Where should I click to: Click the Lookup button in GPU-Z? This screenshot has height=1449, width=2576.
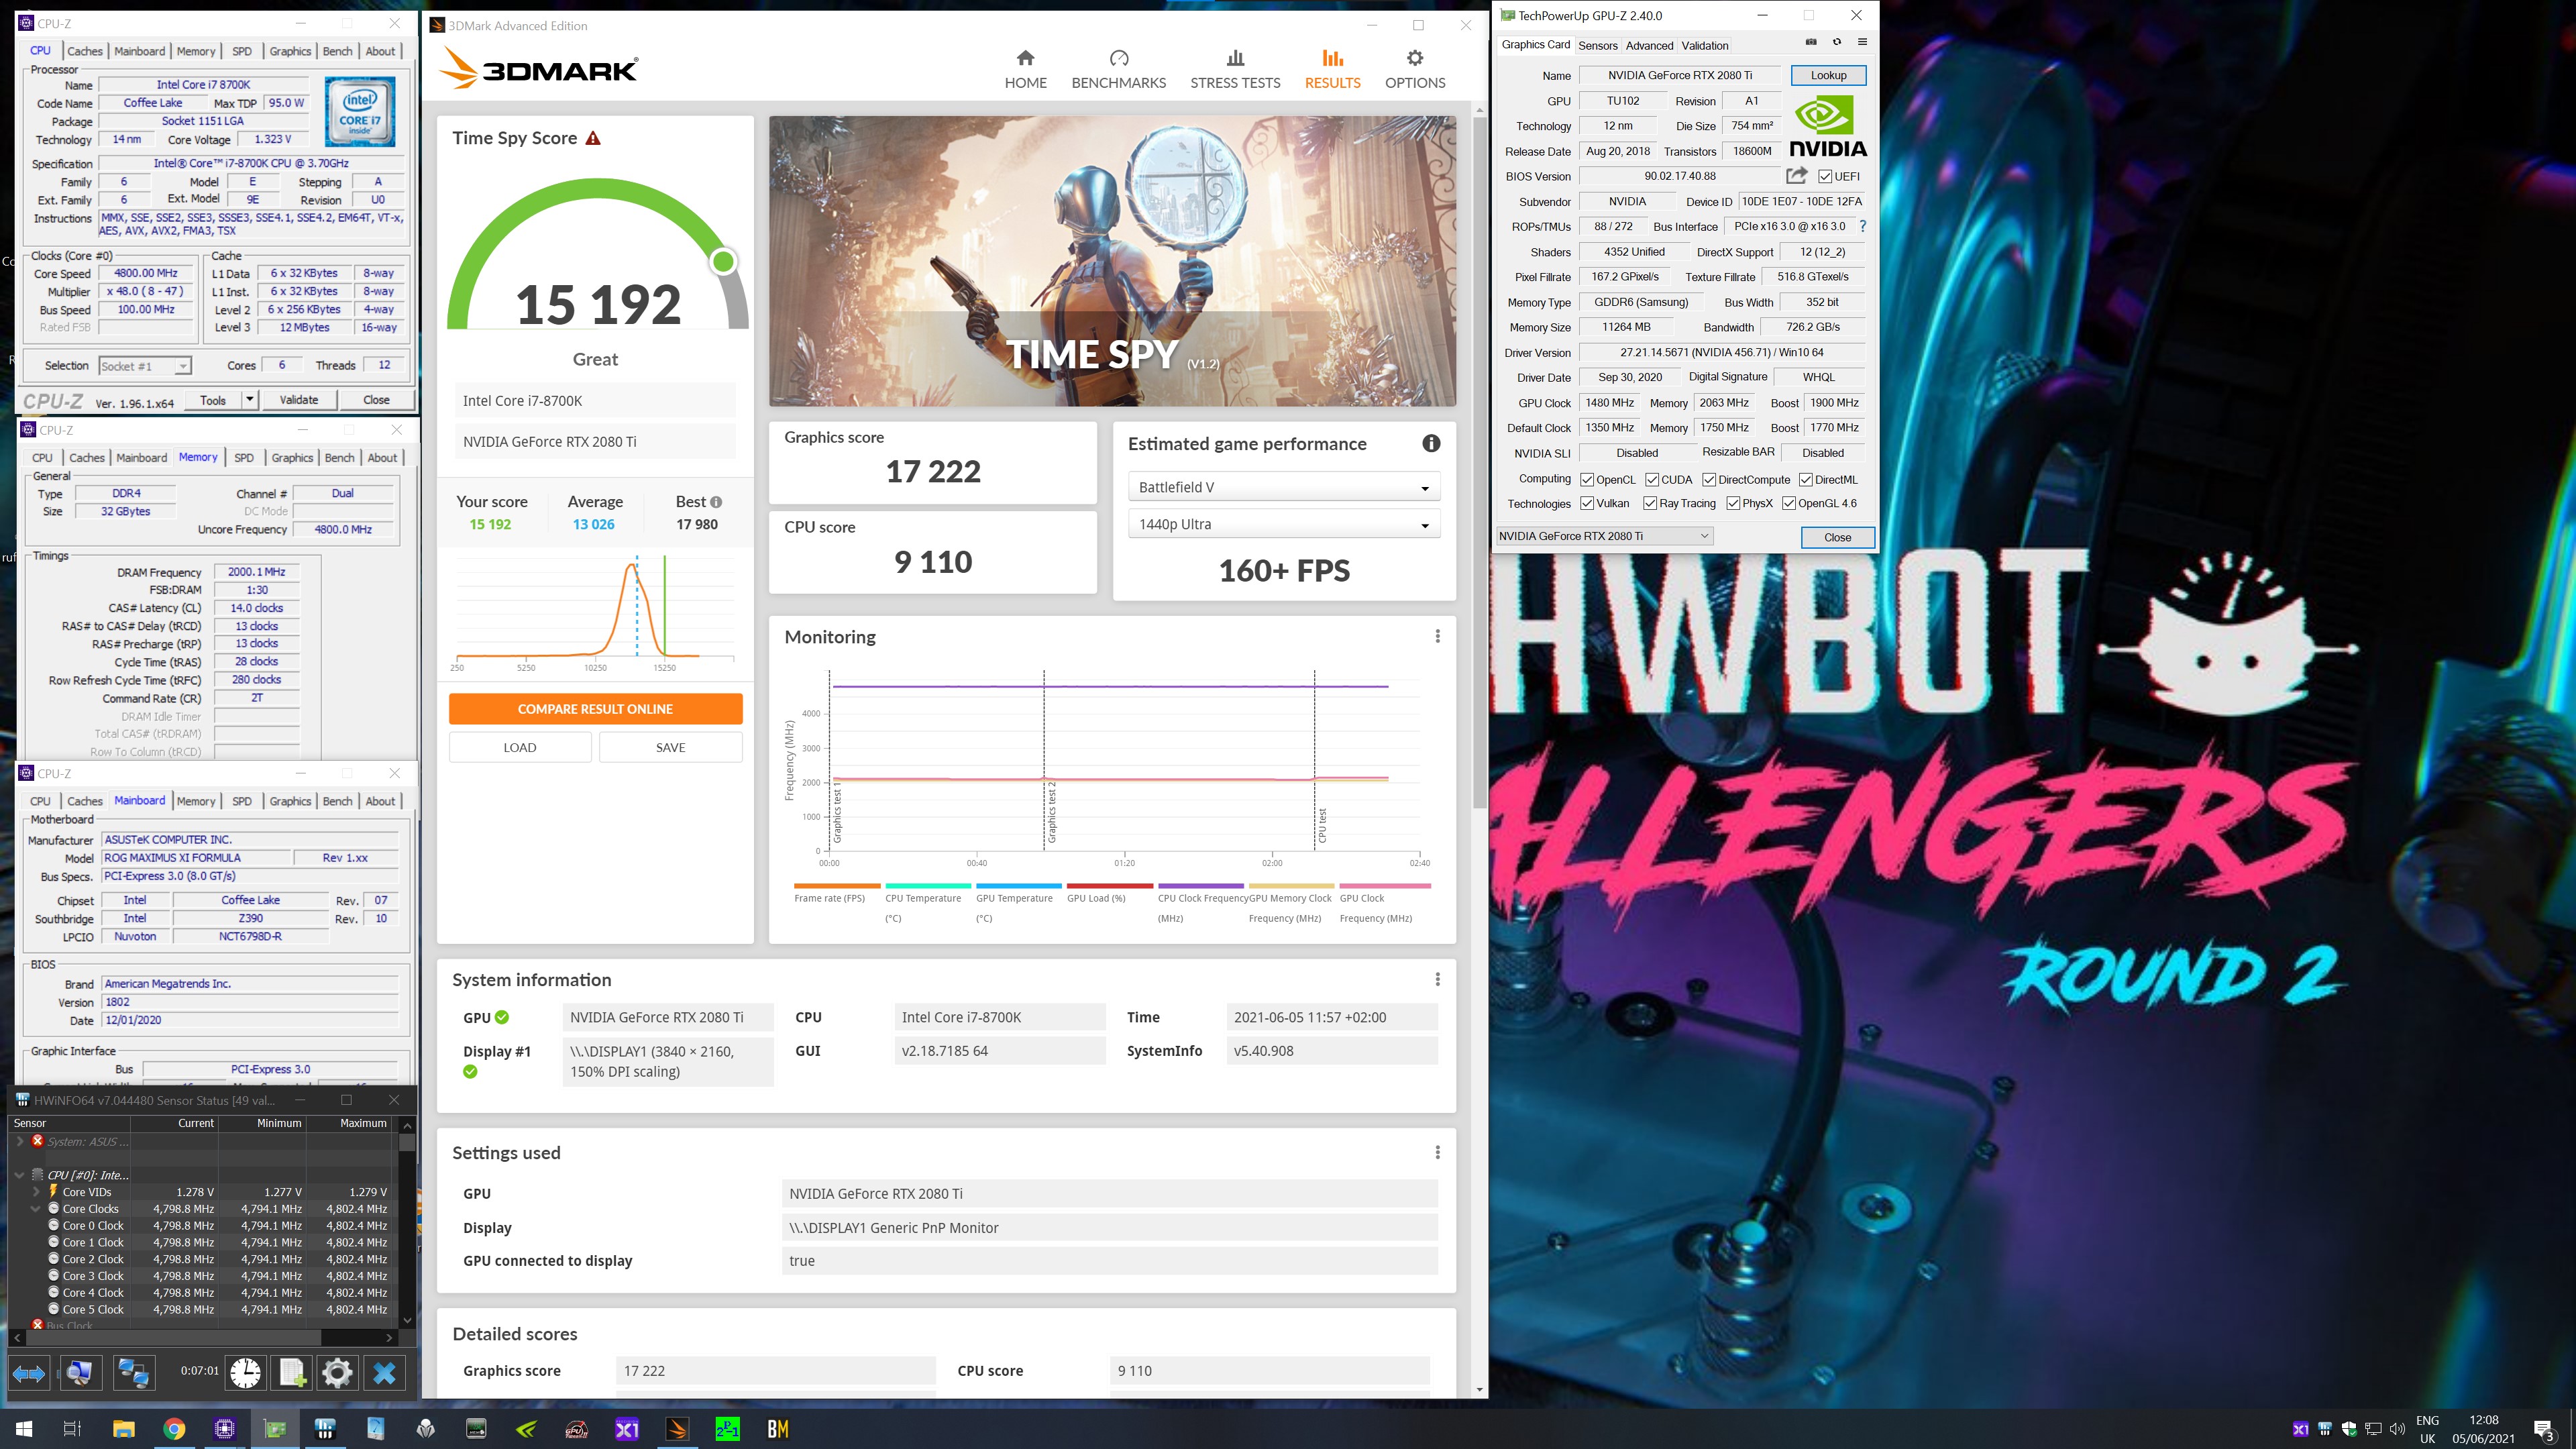coord(1828,75)
